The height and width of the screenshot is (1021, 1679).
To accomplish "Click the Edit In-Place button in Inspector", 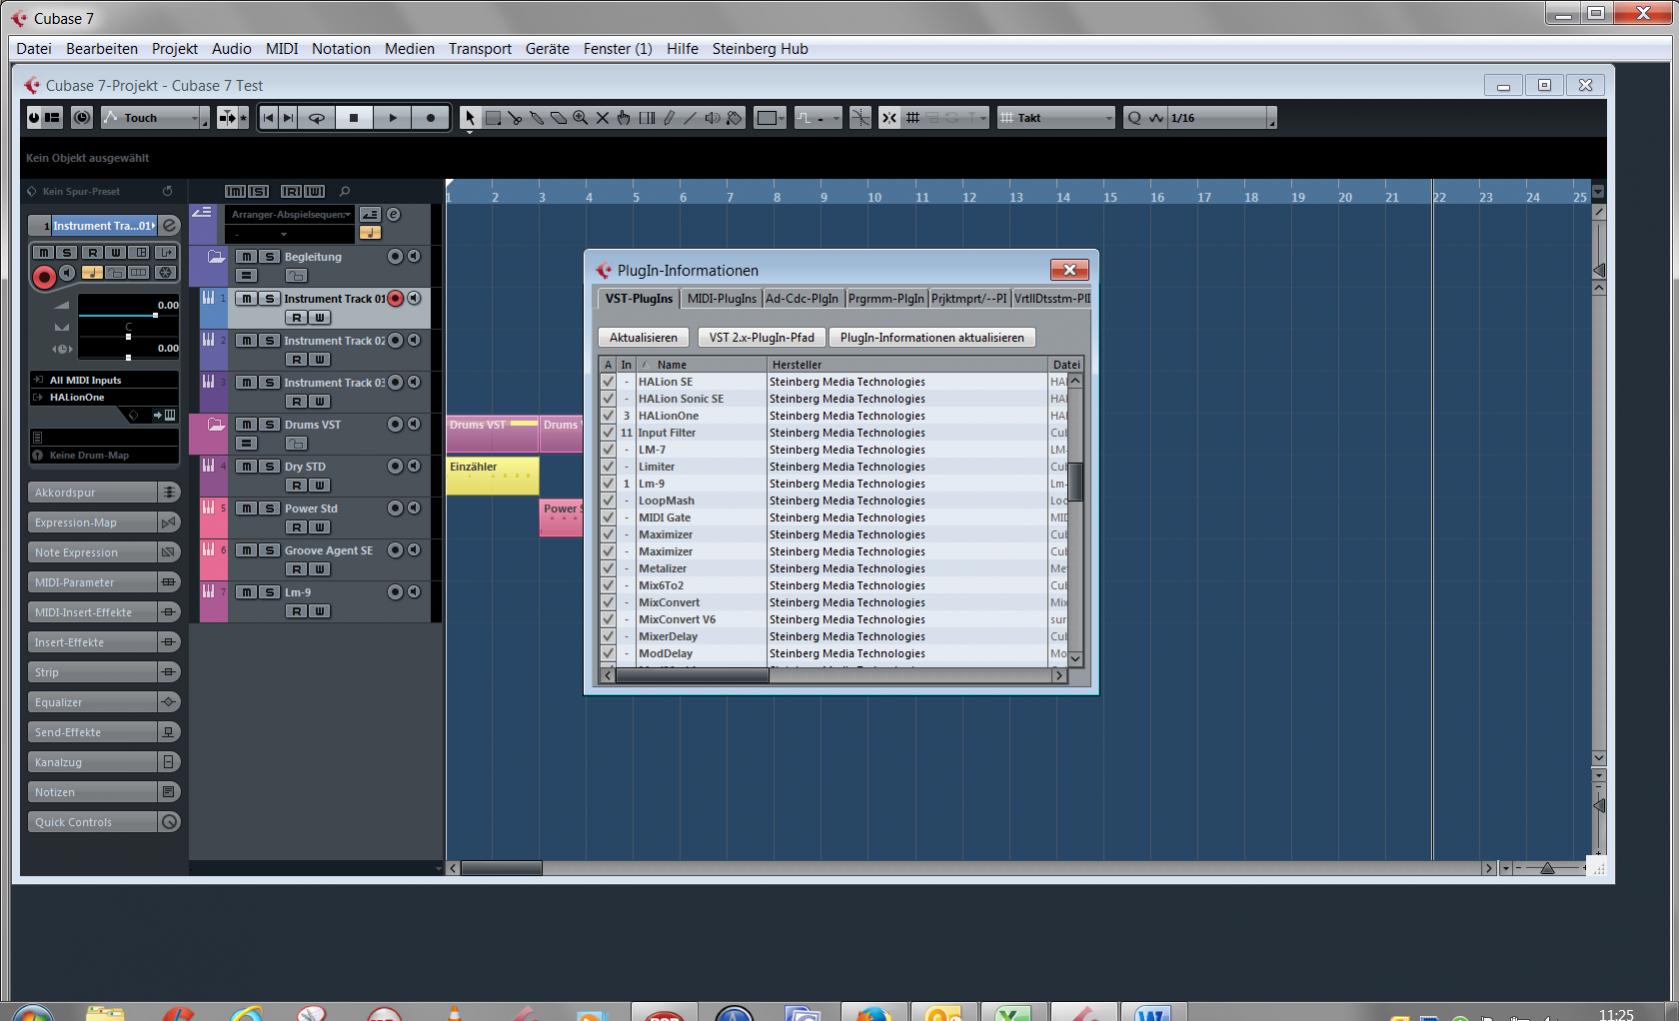I will point(140,272).
